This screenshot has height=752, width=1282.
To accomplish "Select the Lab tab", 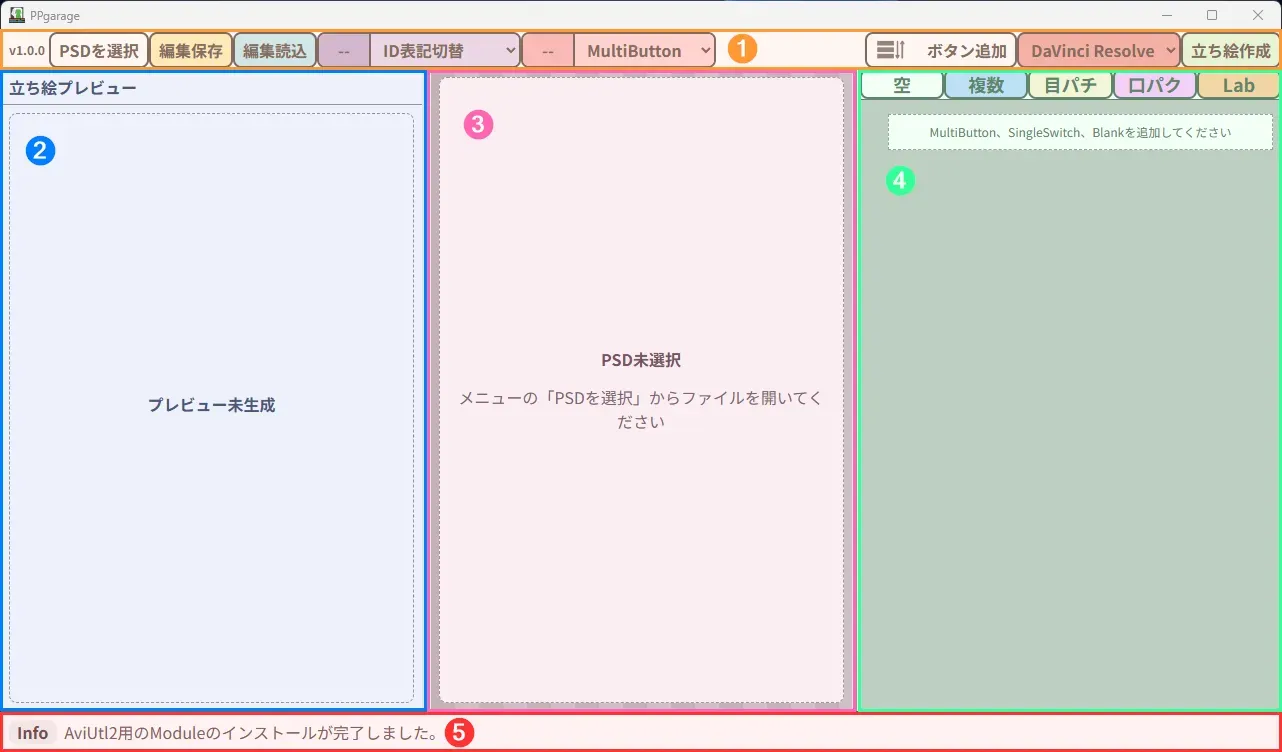I will pyautogui.click(x=1238, y=85).
